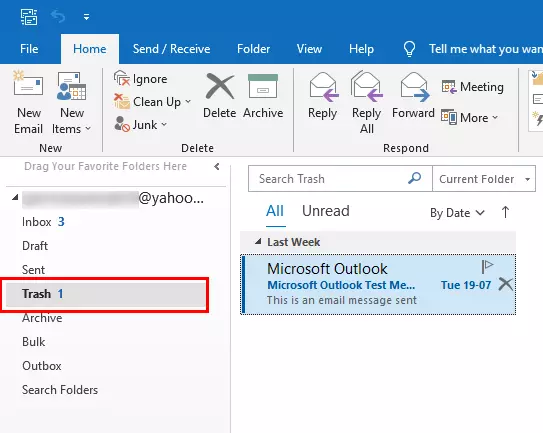Click the Reply All button
543x433 pixels.
[x=366, y=103]
